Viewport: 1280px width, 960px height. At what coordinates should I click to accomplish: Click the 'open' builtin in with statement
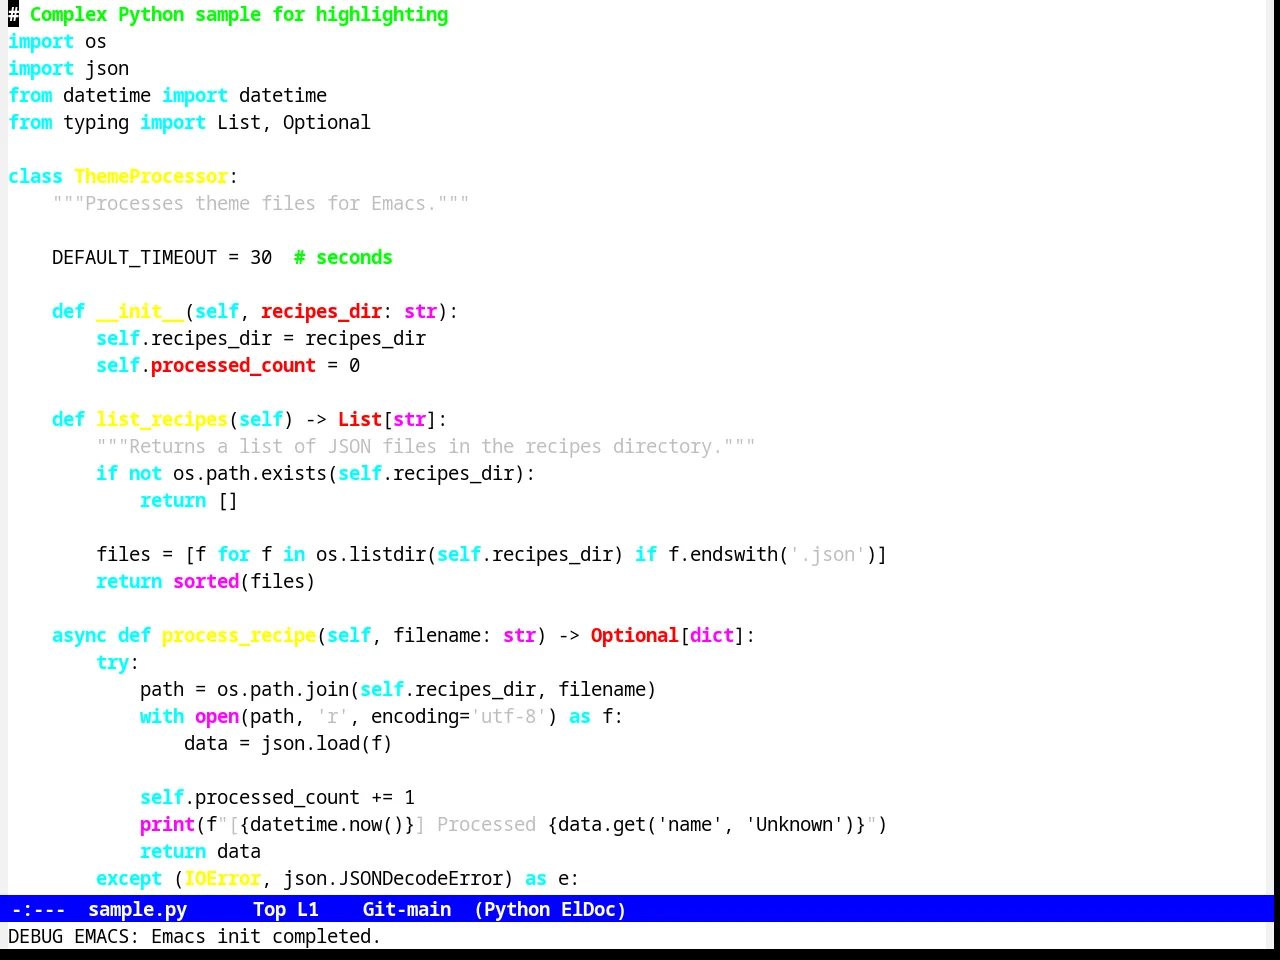click(x=217, y=716)
